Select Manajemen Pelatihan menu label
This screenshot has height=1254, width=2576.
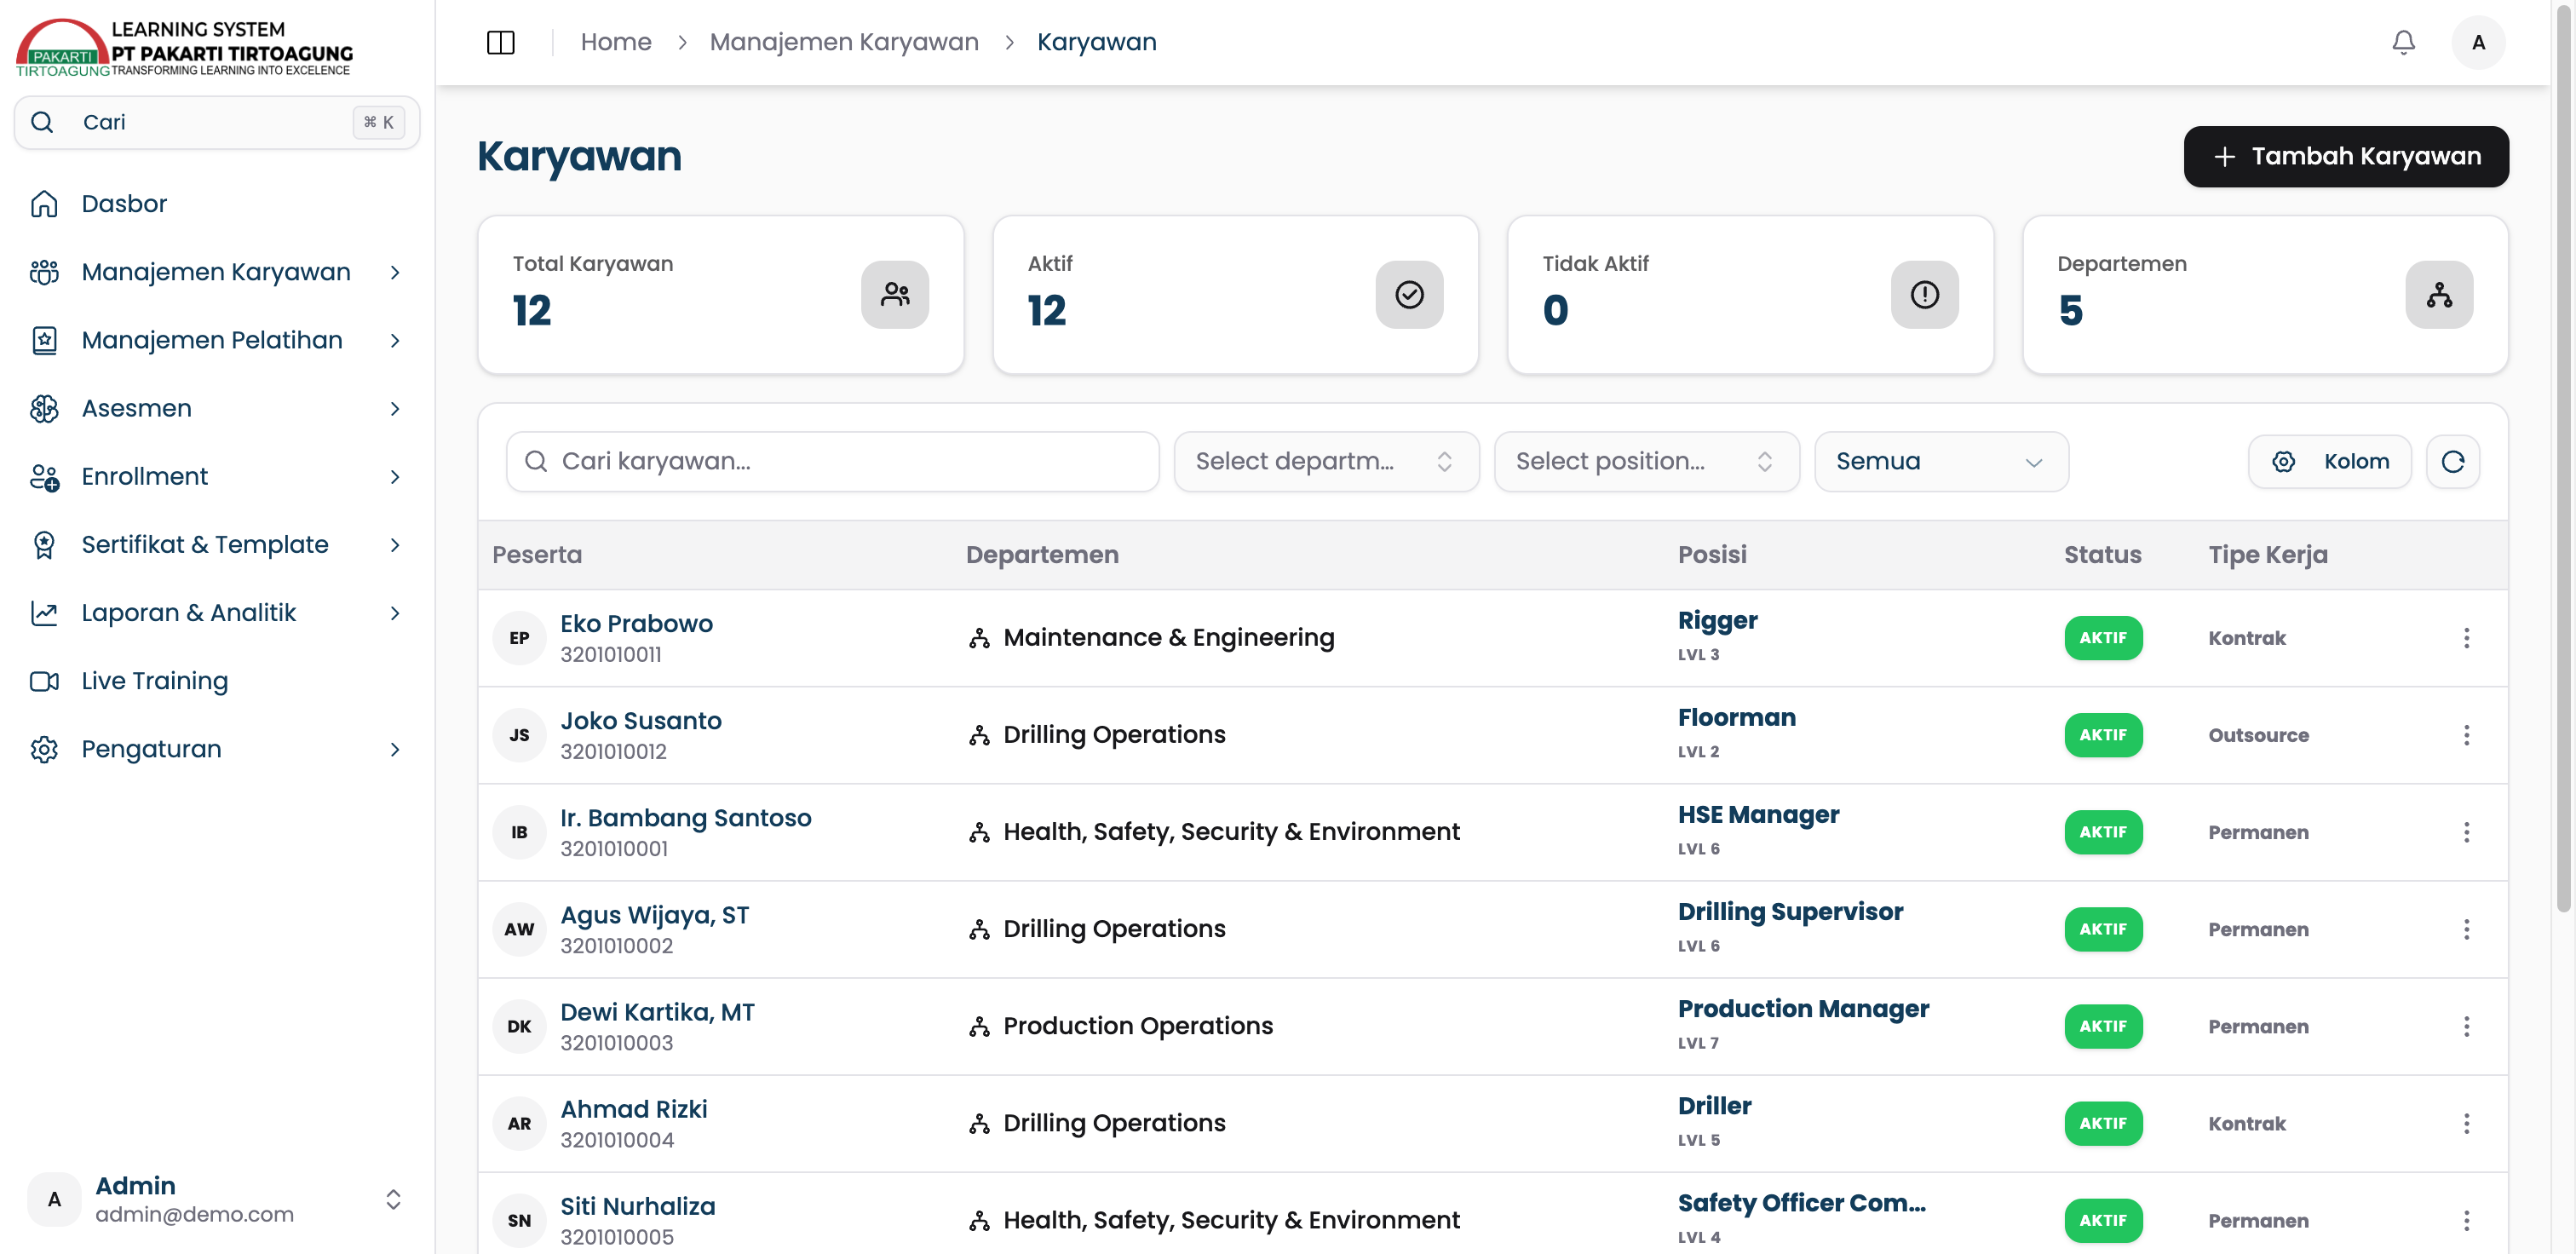tap(212, 340)
